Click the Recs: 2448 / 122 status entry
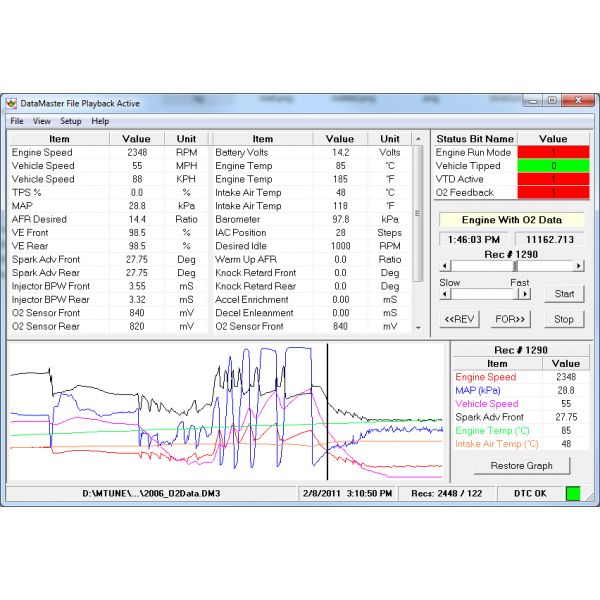The height and width of the screenshot is (600, 600). 447,493
